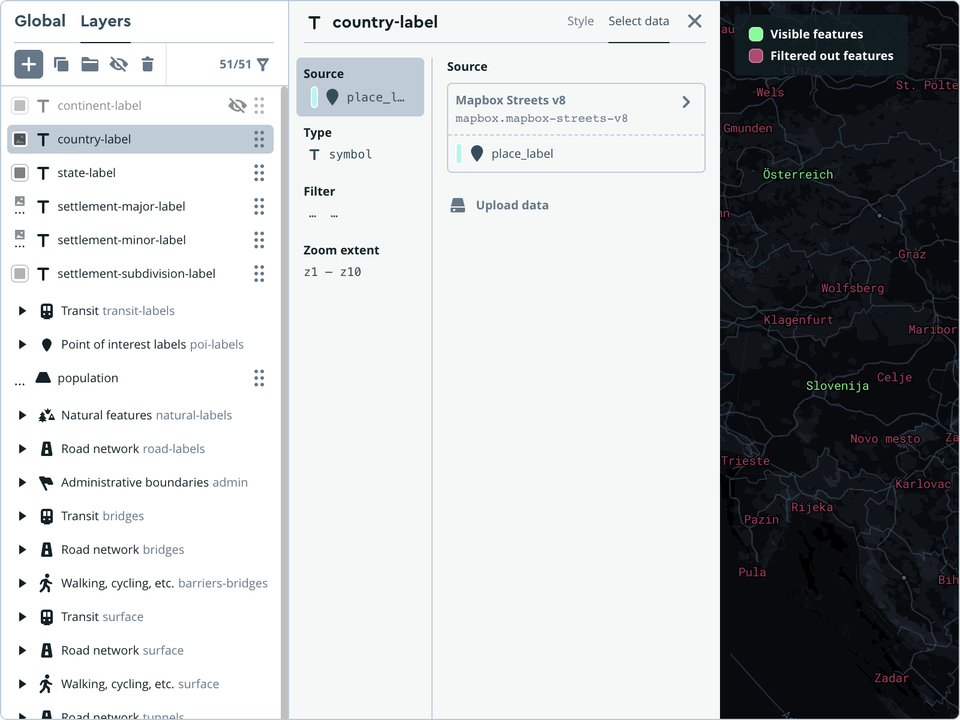960x720 pixels.
Task: Switch to the Style tab
Action: point(580,21)
